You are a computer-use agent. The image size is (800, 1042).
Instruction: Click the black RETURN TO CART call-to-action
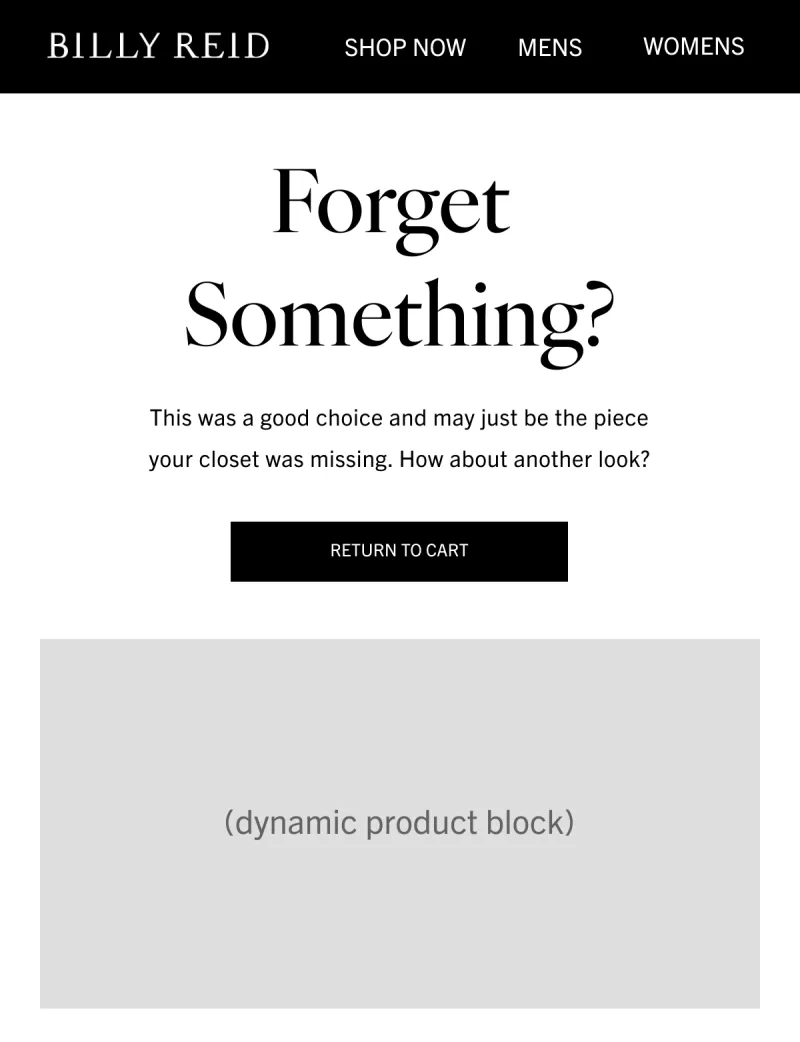(399, 551)
